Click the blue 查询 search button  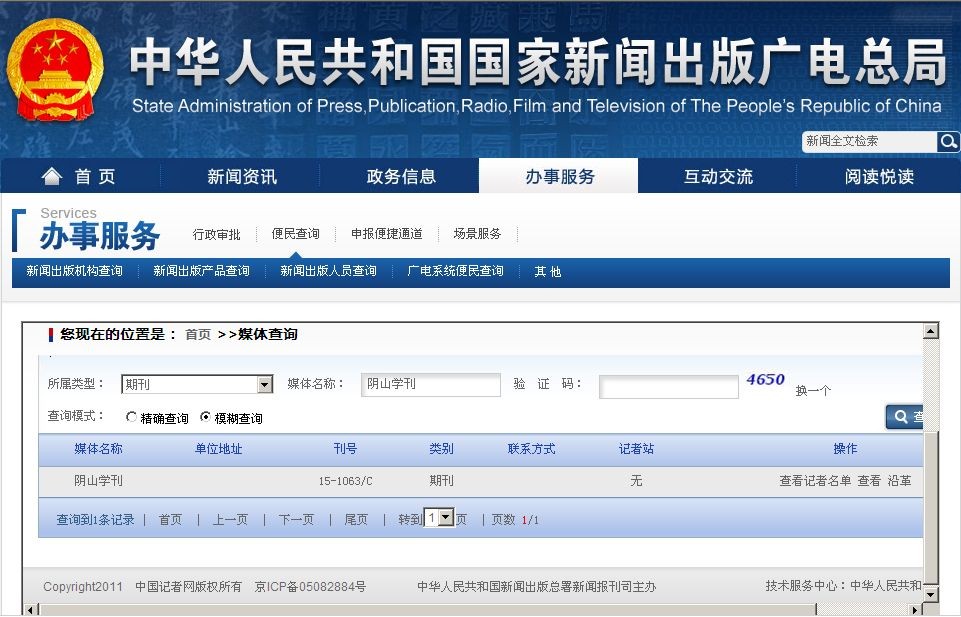click(905, 417)
